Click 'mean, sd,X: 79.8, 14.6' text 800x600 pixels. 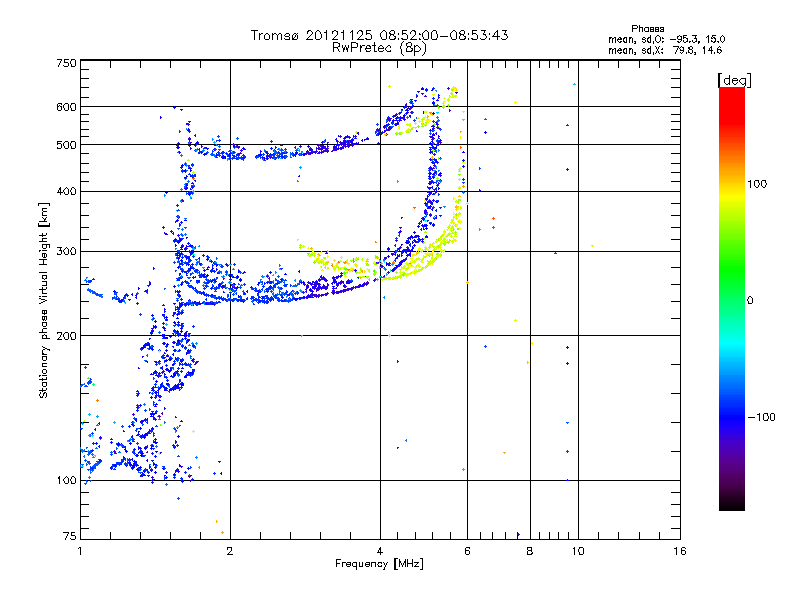click(665, 50)
